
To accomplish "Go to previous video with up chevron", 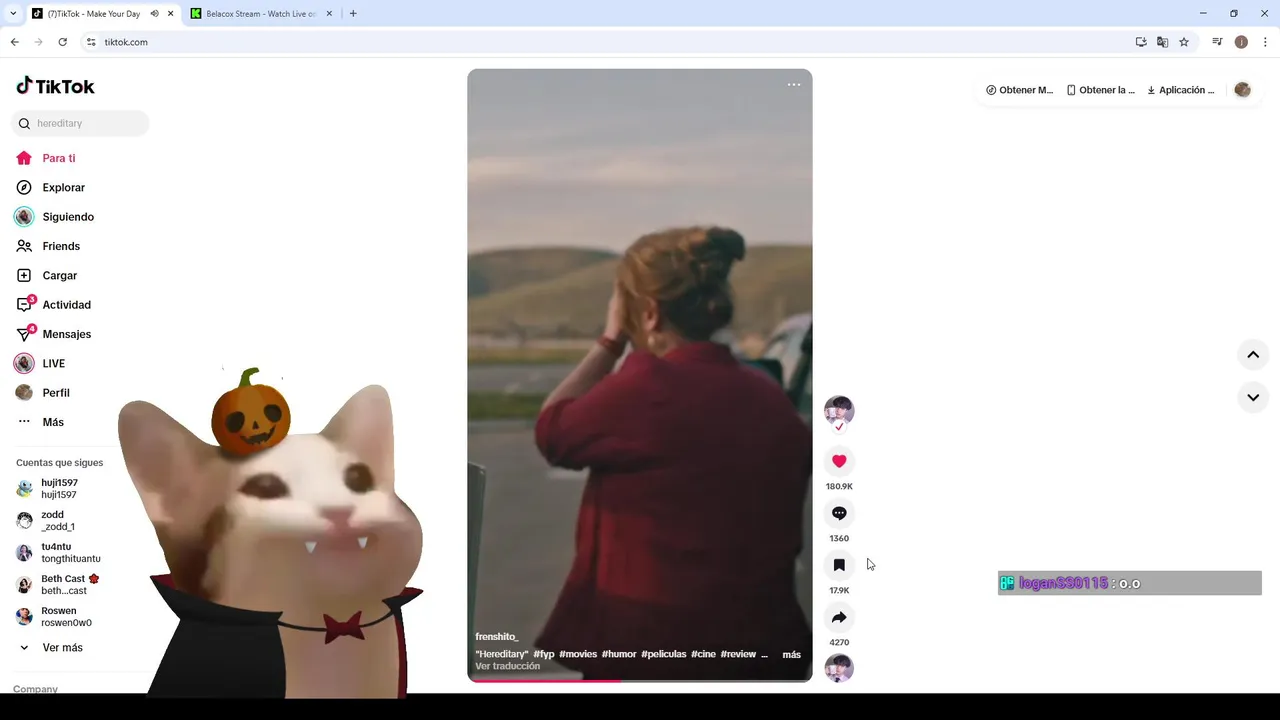I will coord(1253,355).
